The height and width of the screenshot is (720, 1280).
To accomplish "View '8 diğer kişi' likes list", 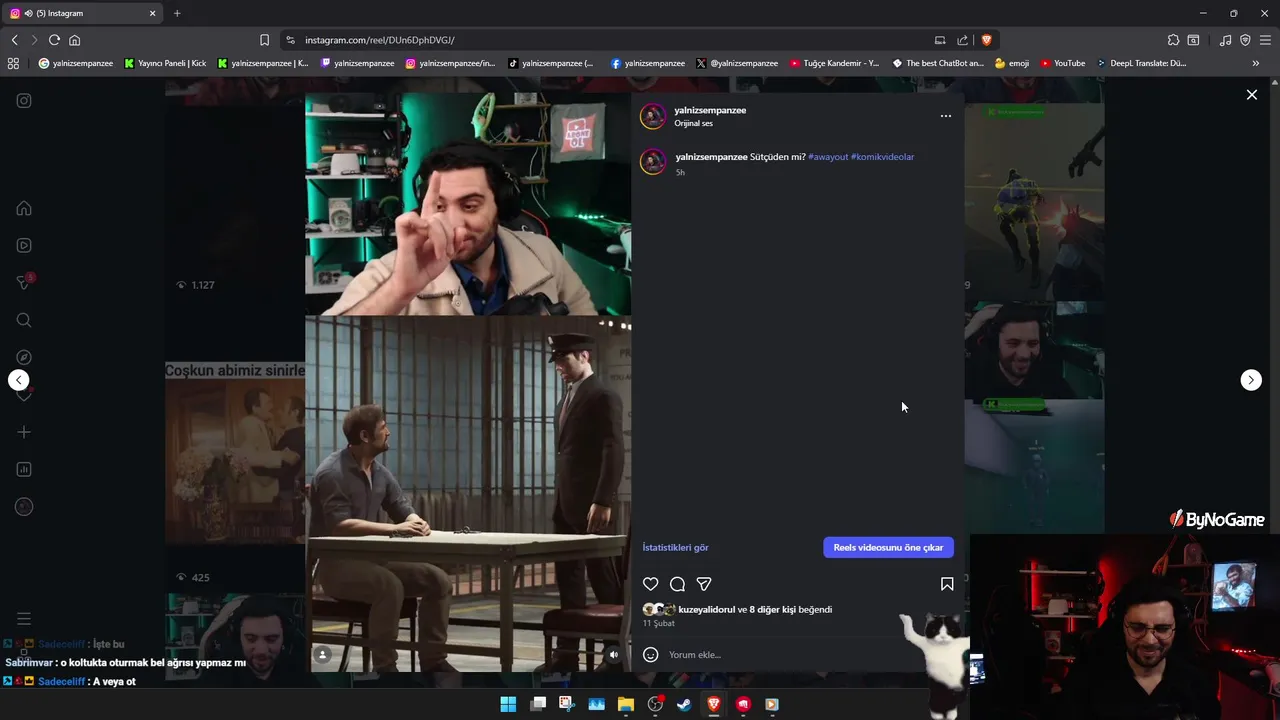I will [772, 610].
